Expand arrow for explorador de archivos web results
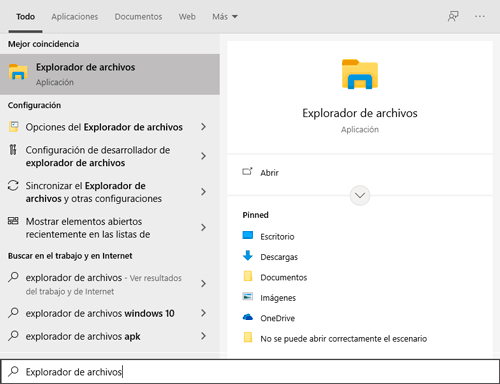Viewport: 500px width, 384px height. [x=203, y=284]
